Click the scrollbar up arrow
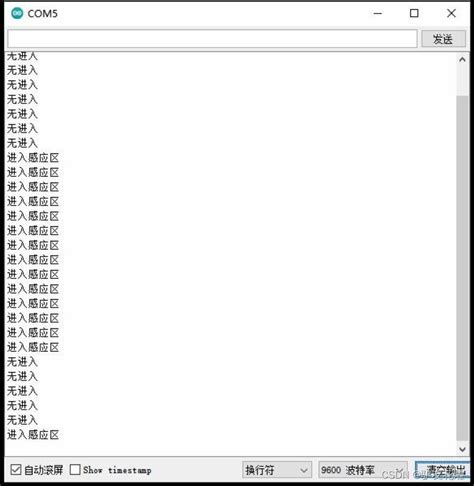474x486 pixels. tap(462, 60)
